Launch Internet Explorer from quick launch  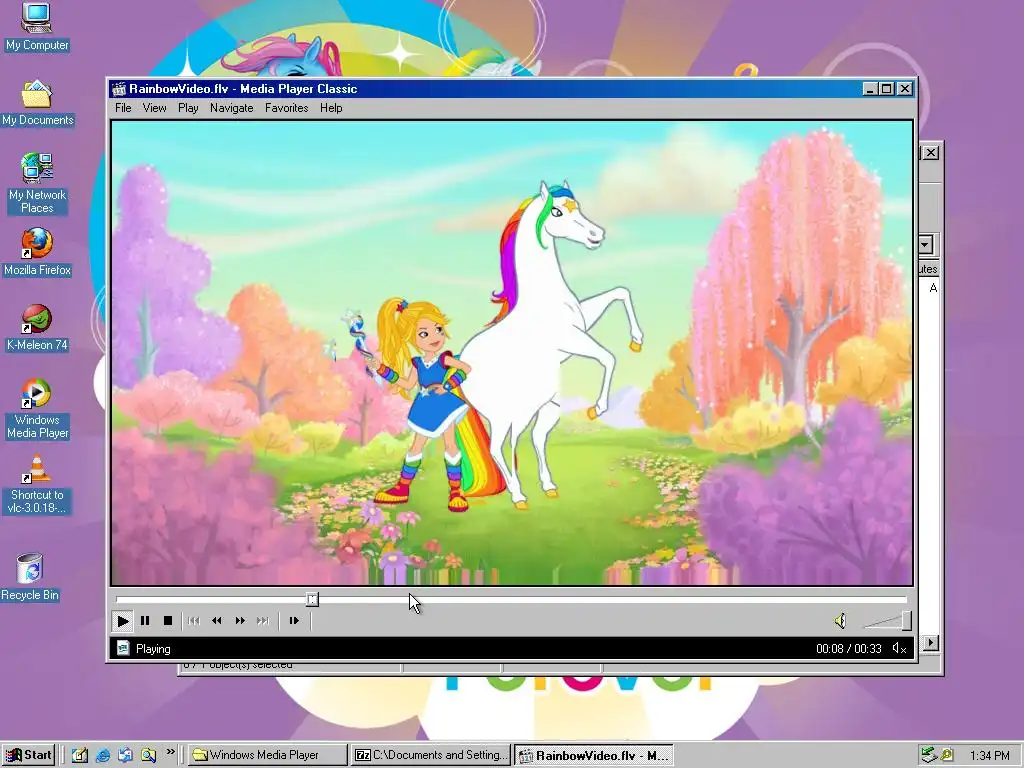coord(103,755)
